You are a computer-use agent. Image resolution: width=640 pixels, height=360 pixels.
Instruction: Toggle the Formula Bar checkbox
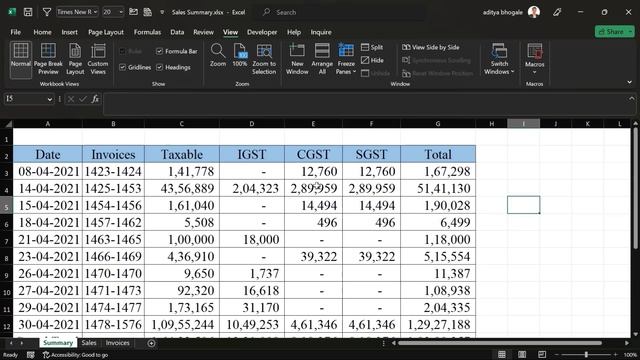(160, 51)
